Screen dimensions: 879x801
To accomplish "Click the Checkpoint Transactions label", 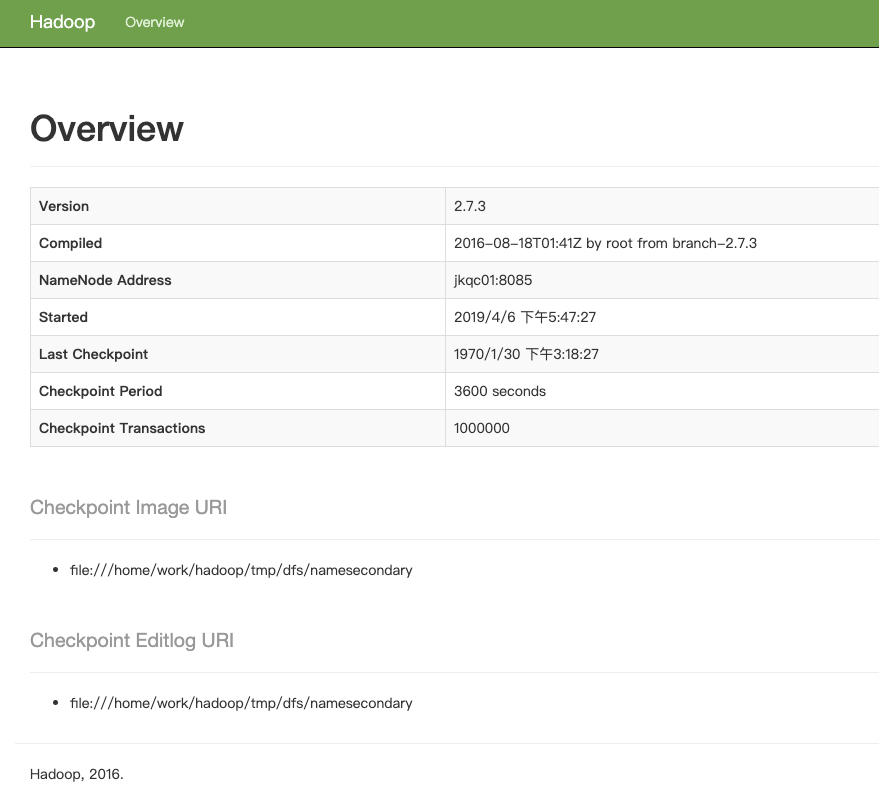I will click(x=122, y=428).
